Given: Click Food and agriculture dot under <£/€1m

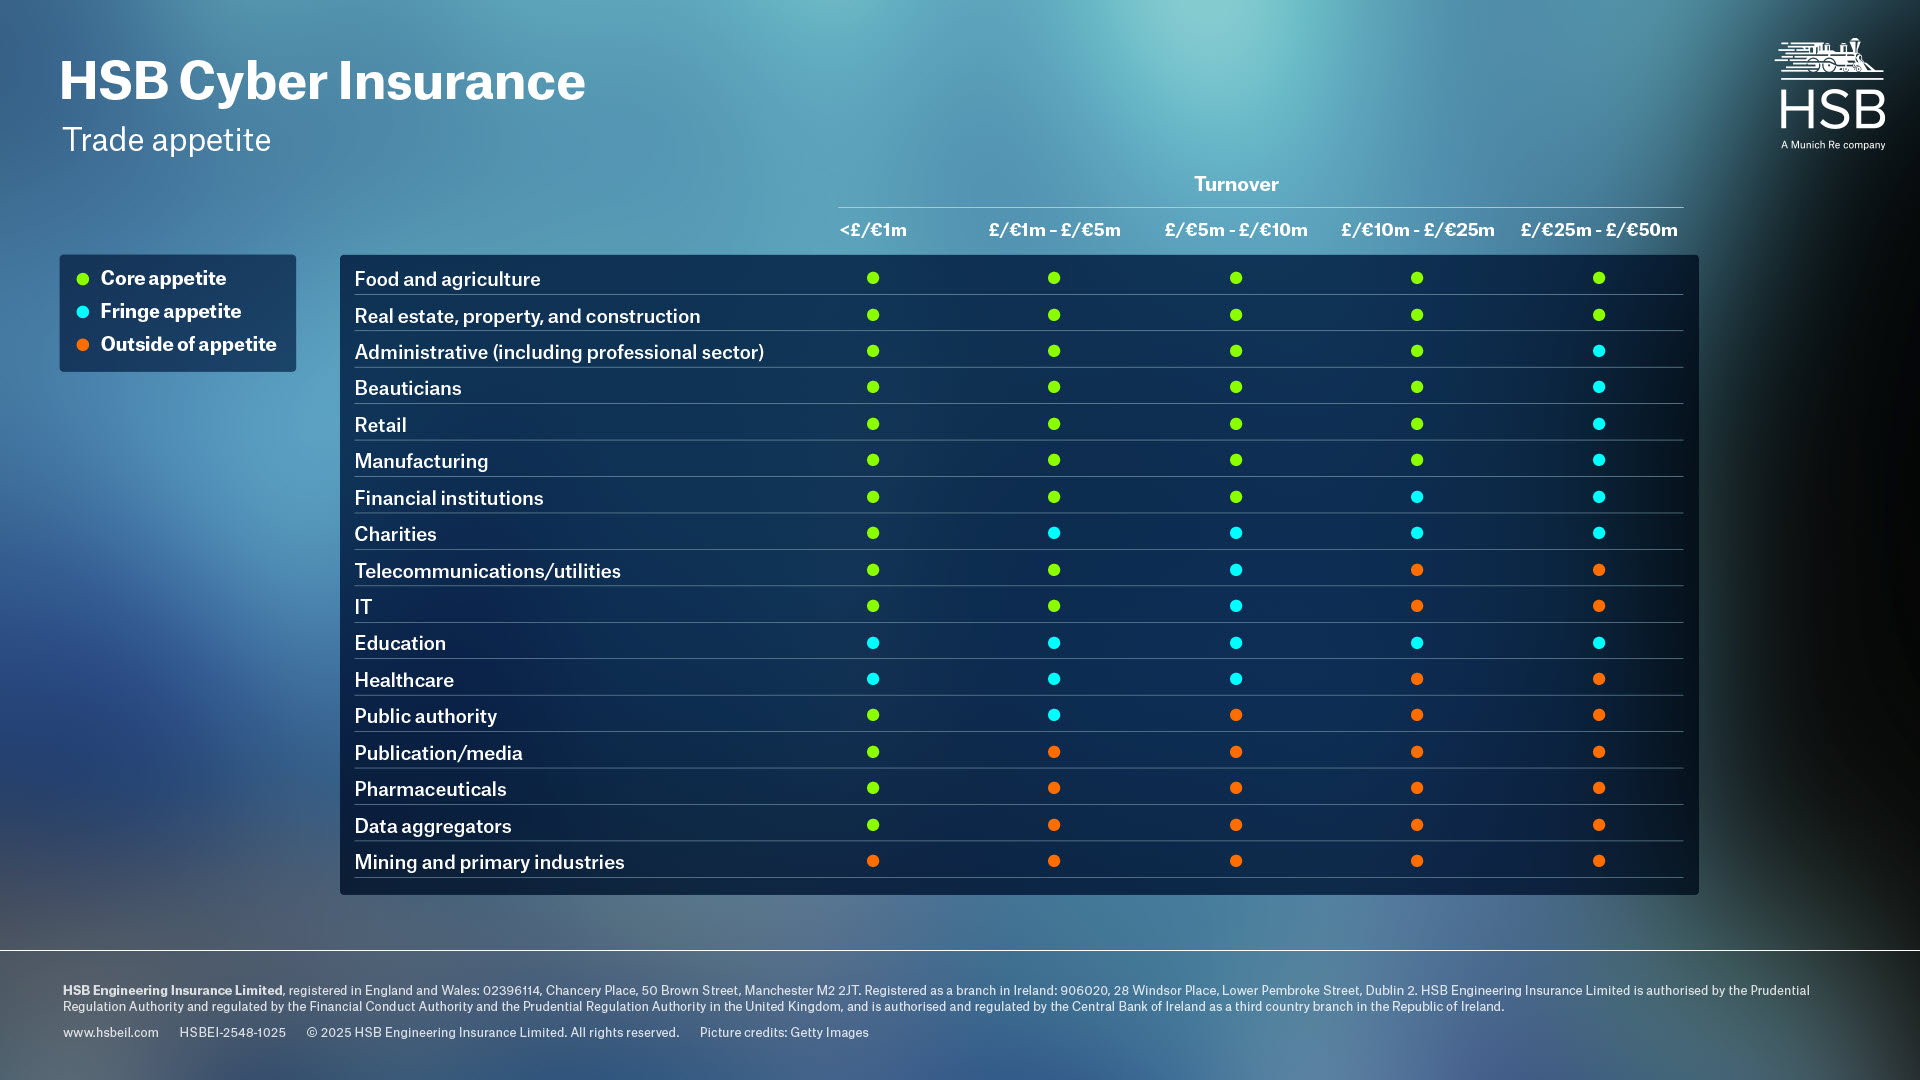Looking at the screenshot, I should [873, 278].
